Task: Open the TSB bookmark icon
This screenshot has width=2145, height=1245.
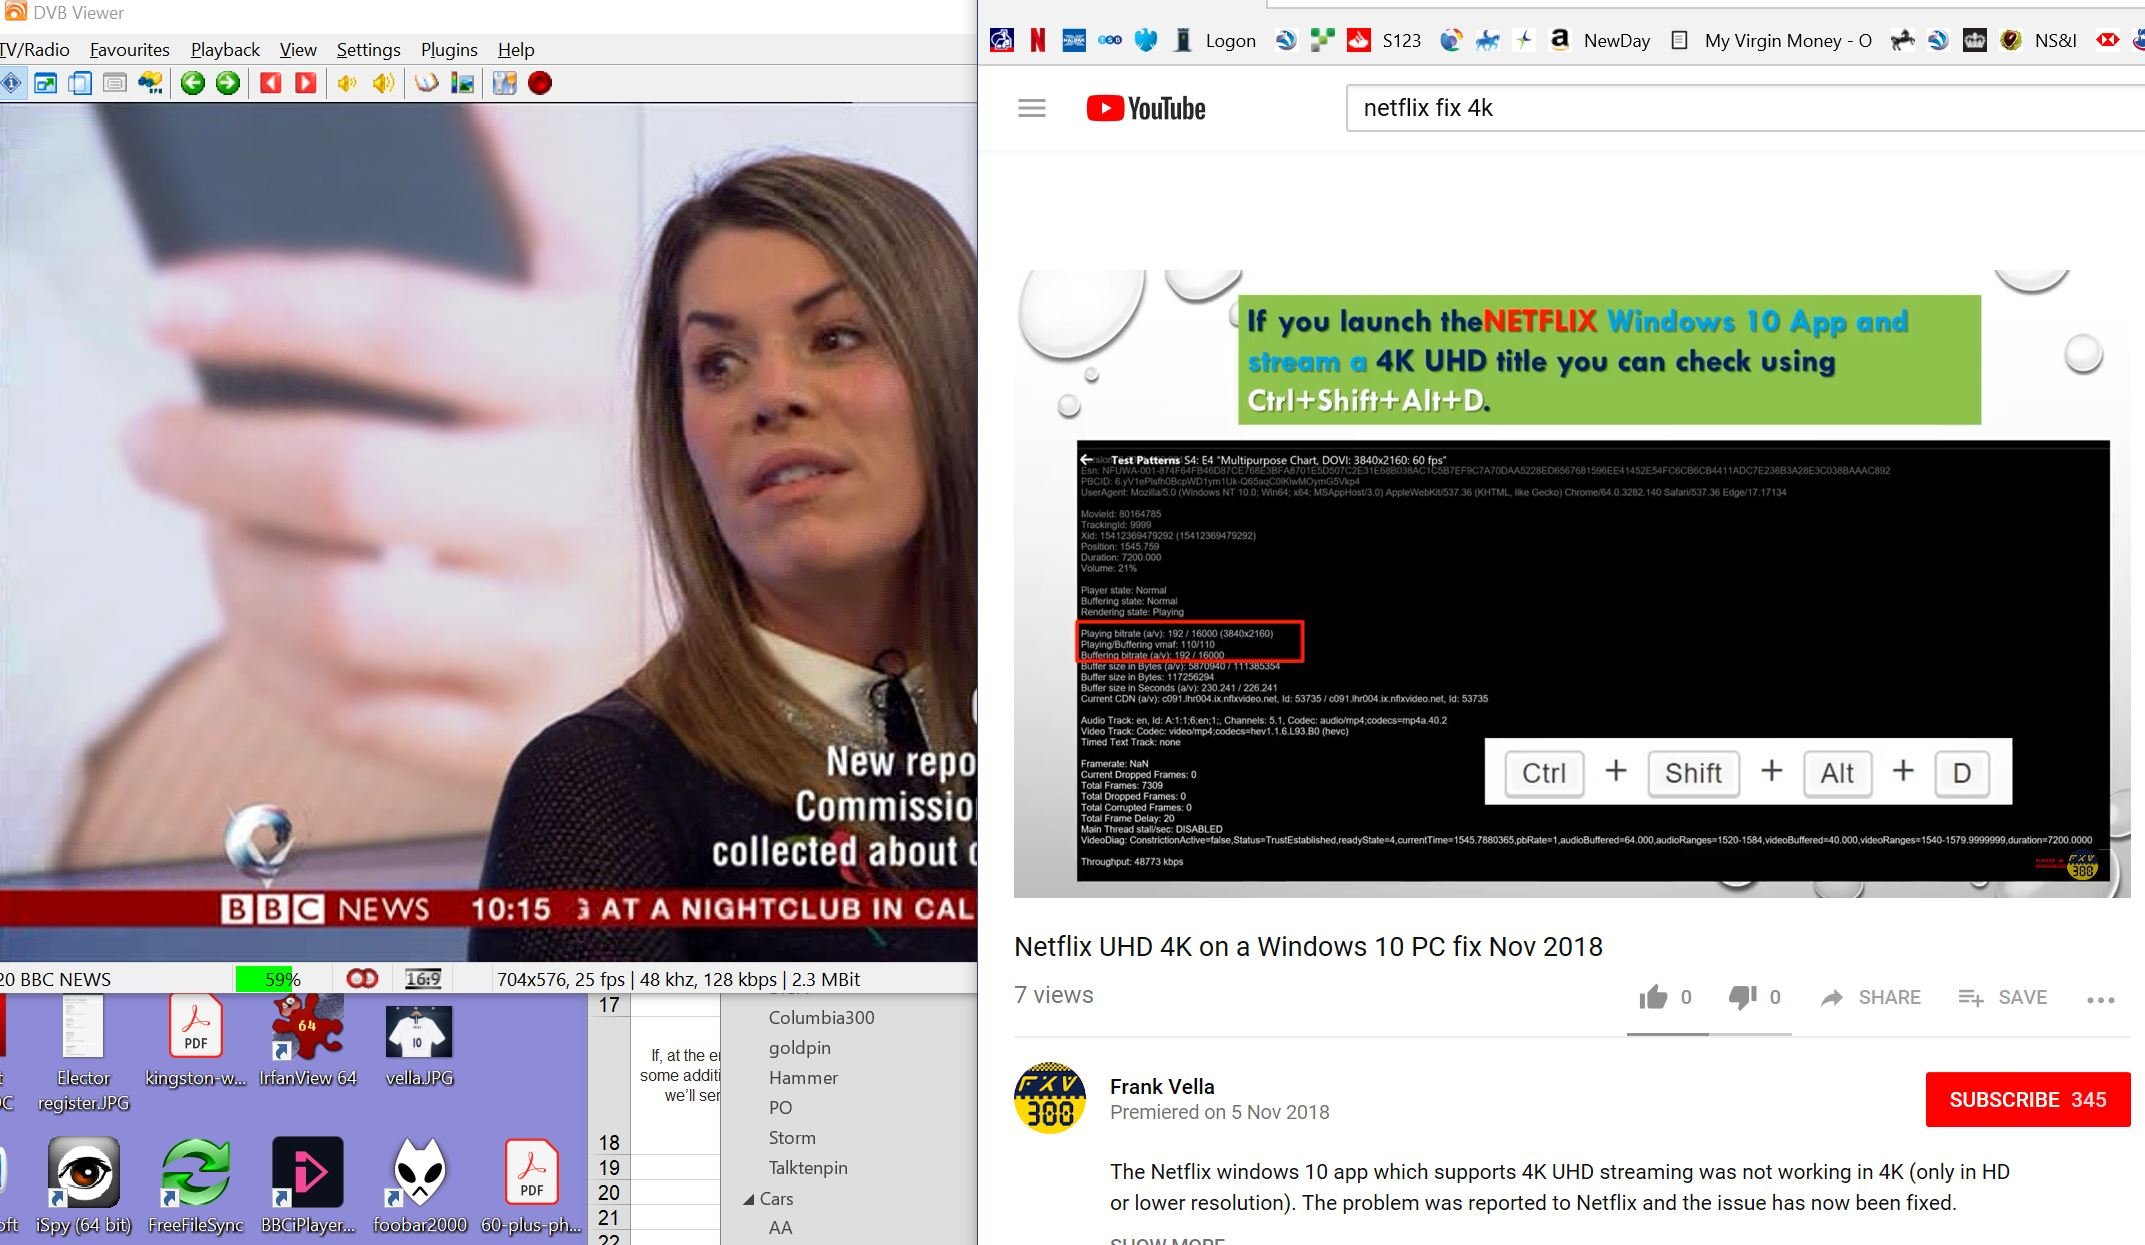Action: point(1110,40)
